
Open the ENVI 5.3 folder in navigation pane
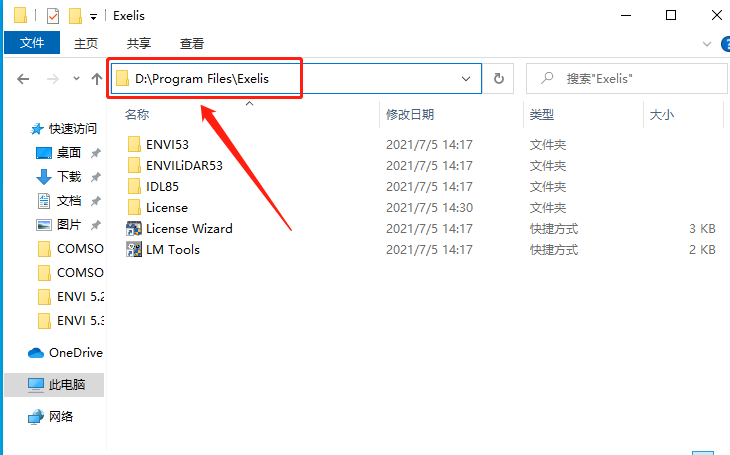tap(71, 320)
